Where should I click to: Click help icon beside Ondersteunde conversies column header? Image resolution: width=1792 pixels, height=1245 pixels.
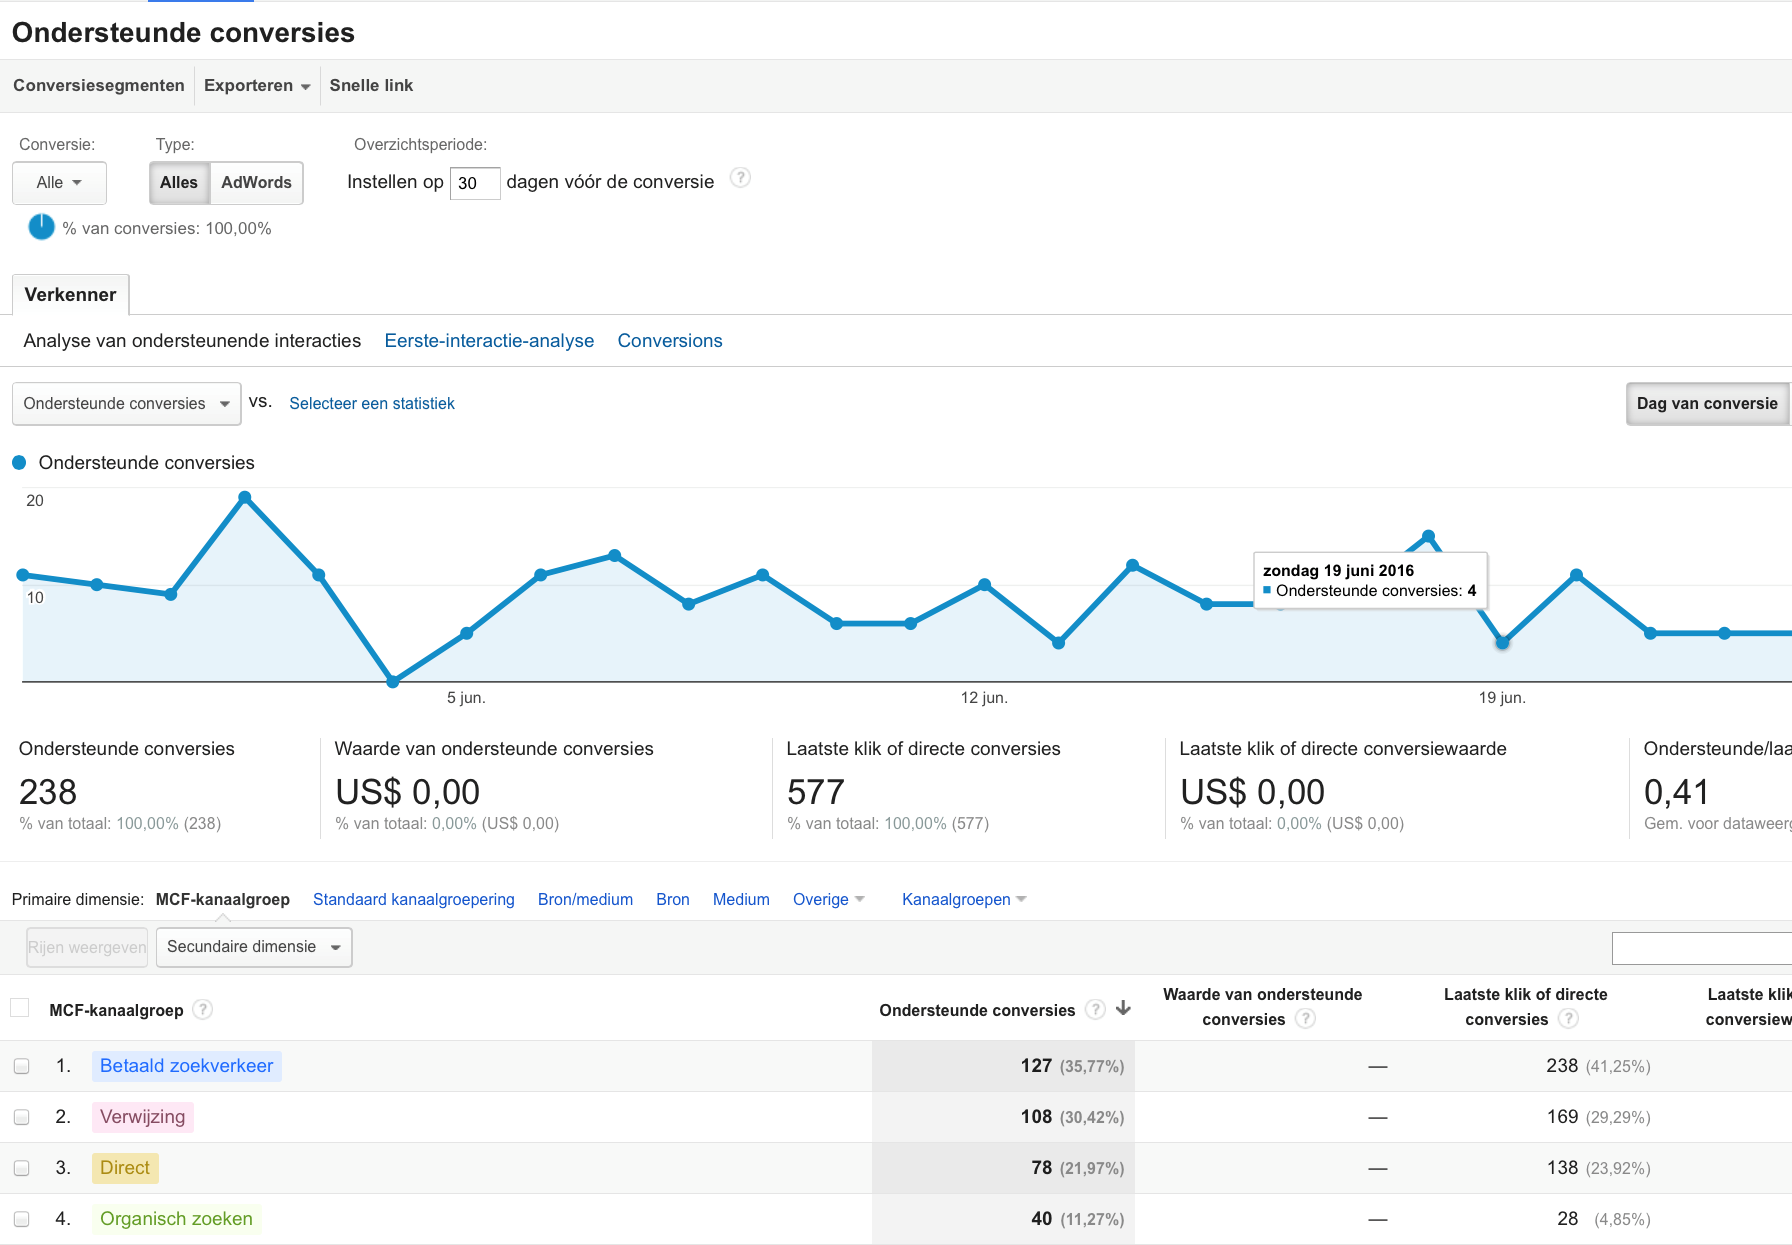[x=1096, y=1009]
